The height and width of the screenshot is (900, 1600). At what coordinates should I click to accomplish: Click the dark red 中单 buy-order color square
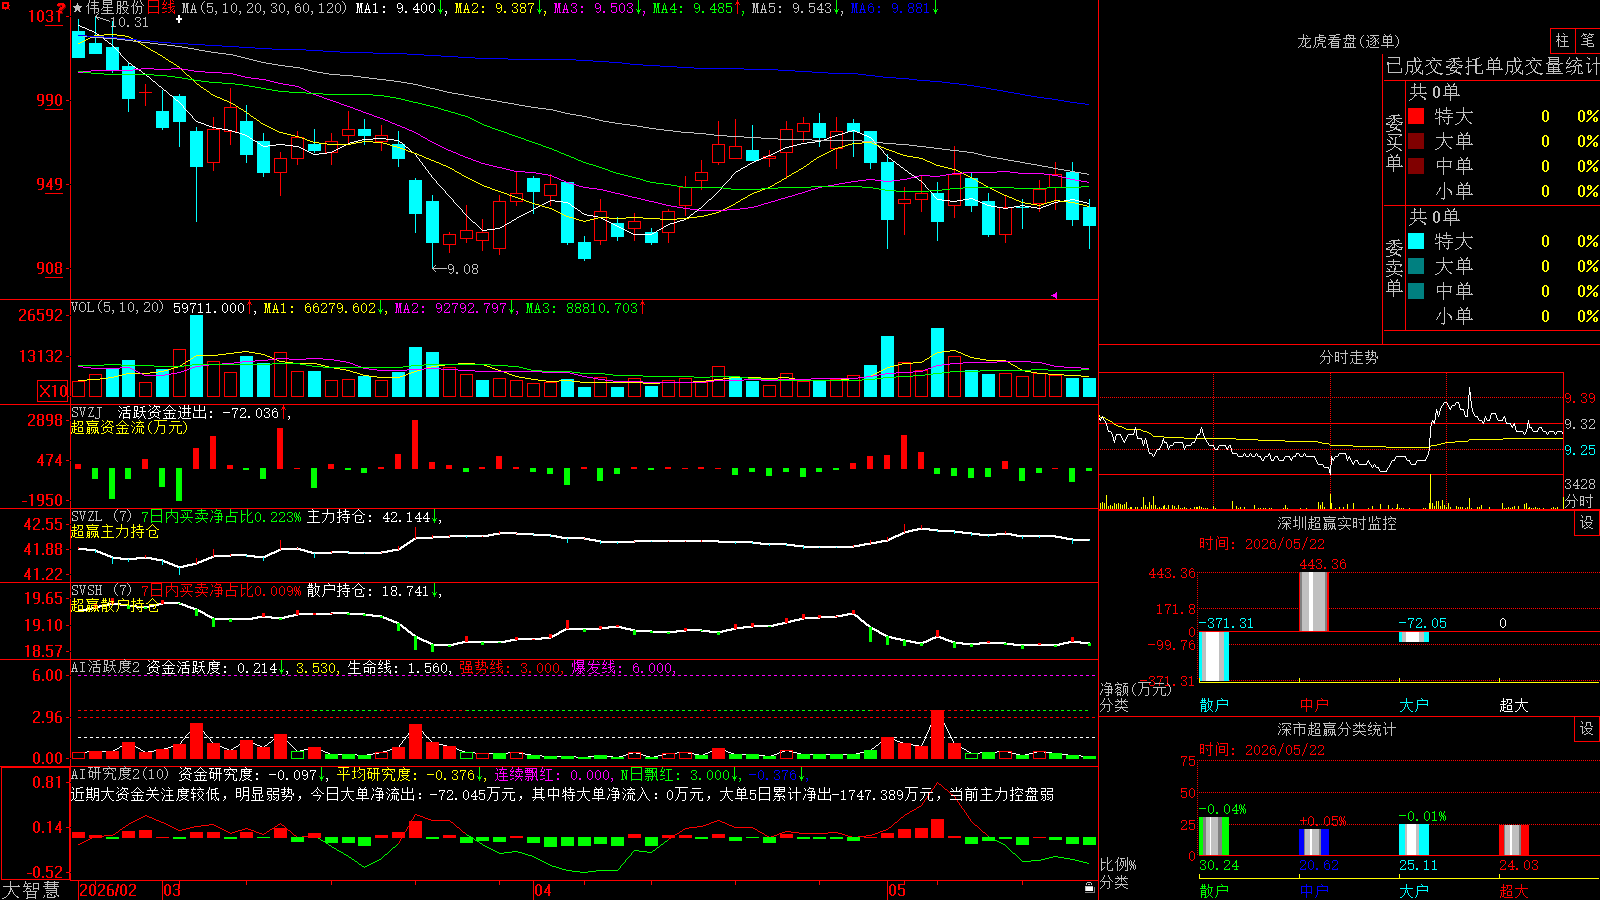(x=1416, y=166)
